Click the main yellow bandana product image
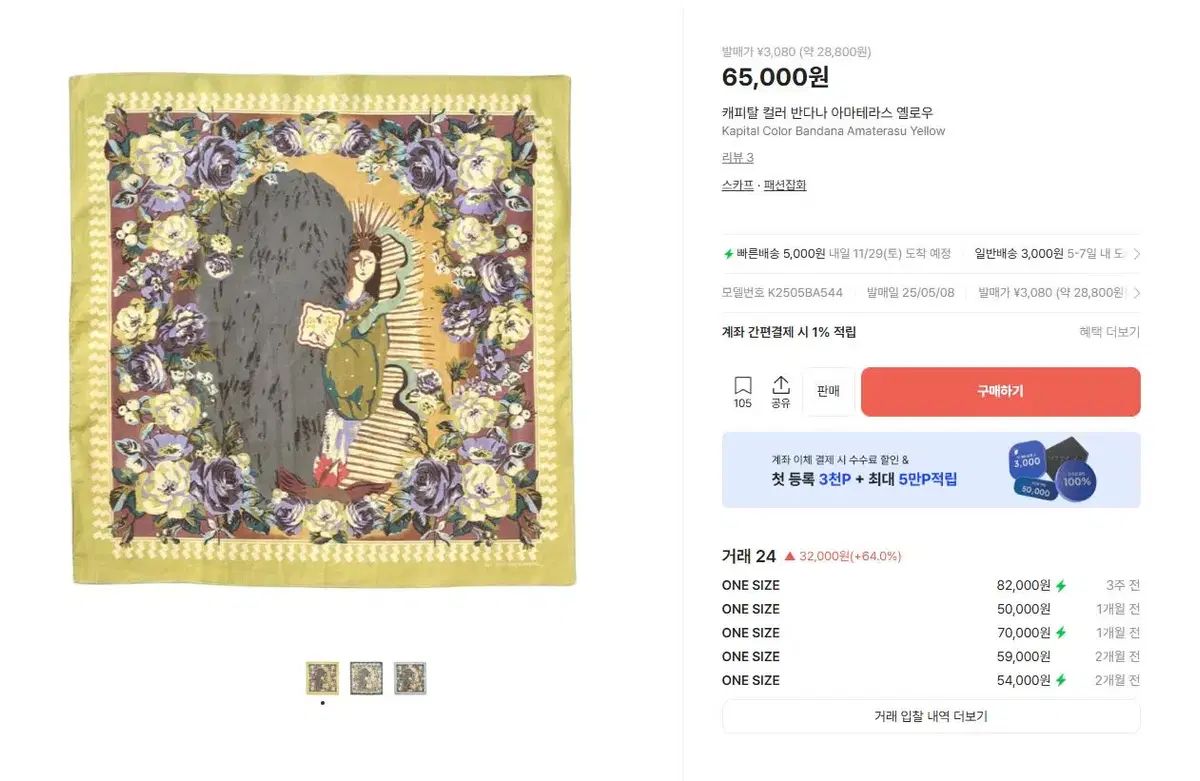 (x=322, y=330)
